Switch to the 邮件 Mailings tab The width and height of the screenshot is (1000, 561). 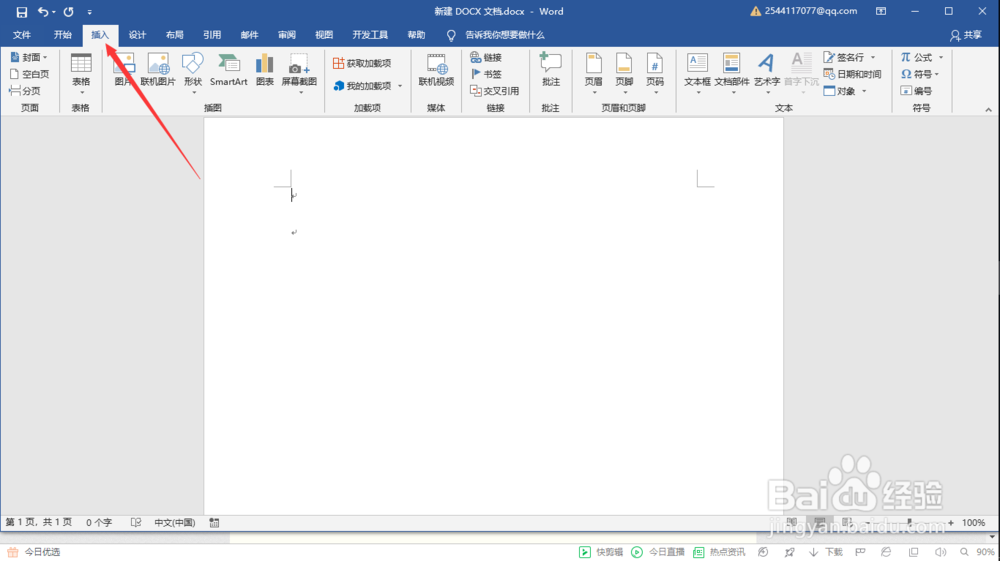click(249, 35)
